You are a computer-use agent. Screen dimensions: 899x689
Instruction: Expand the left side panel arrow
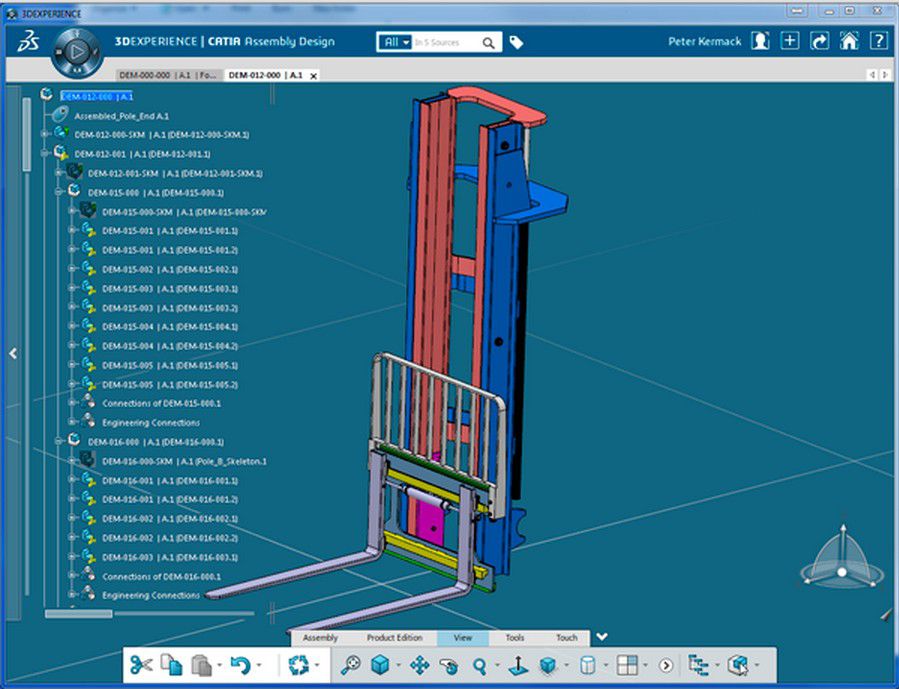click(x=13, y=353)
